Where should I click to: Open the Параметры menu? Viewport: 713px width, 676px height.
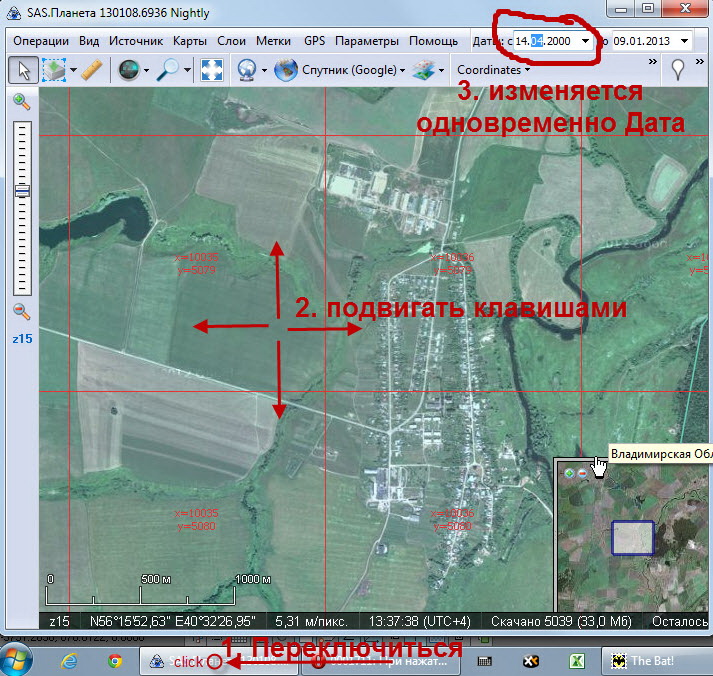point(367,41)
